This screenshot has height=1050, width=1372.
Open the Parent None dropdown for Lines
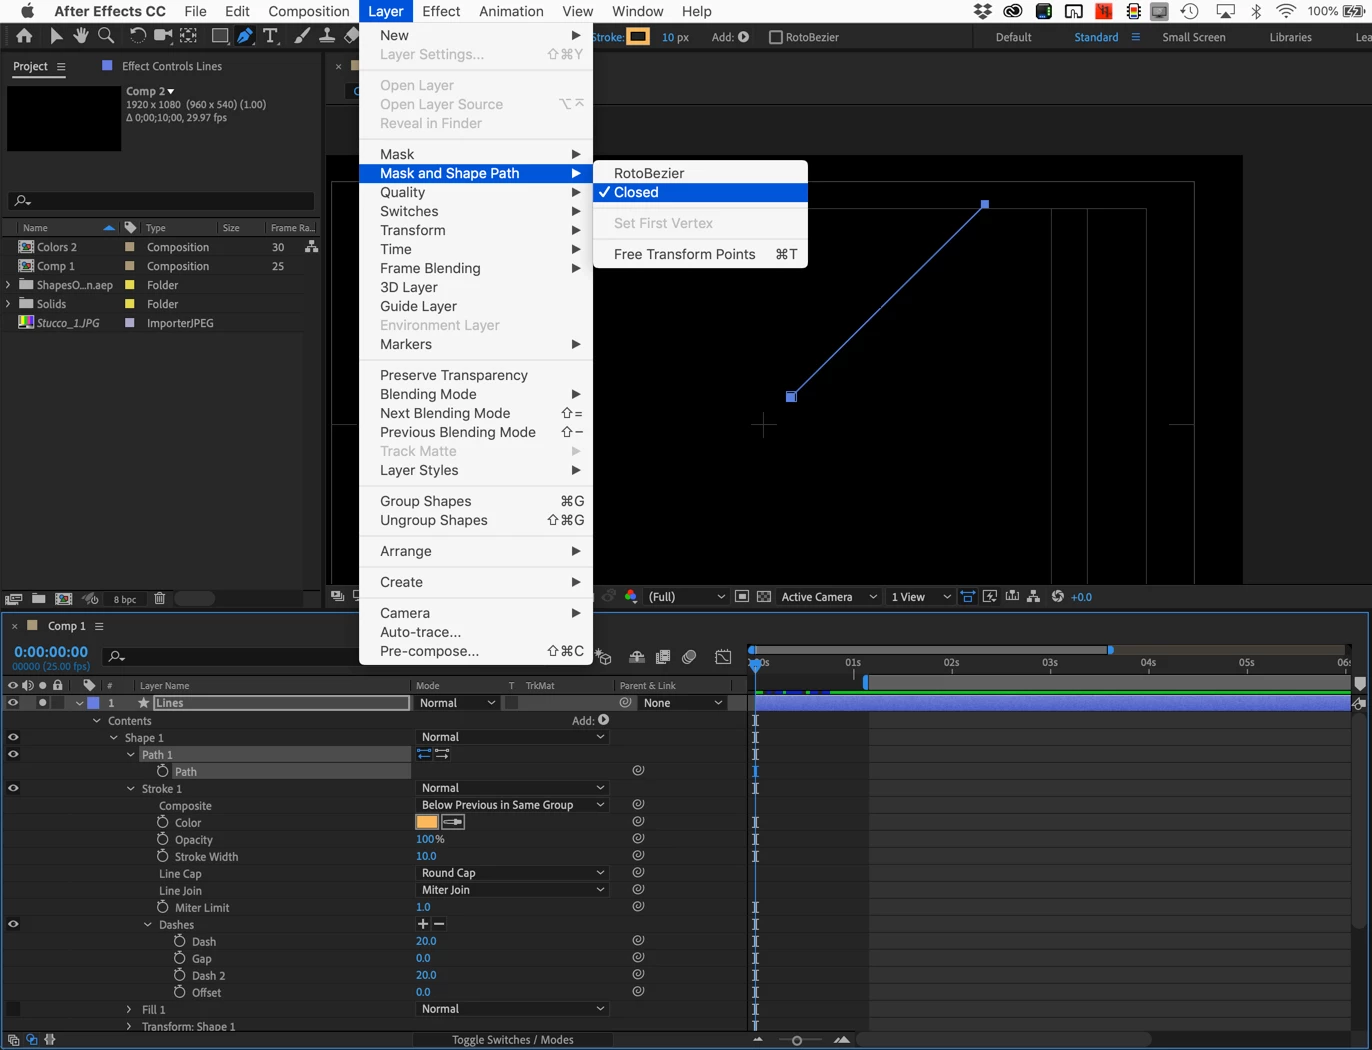(x=683, y=703)
